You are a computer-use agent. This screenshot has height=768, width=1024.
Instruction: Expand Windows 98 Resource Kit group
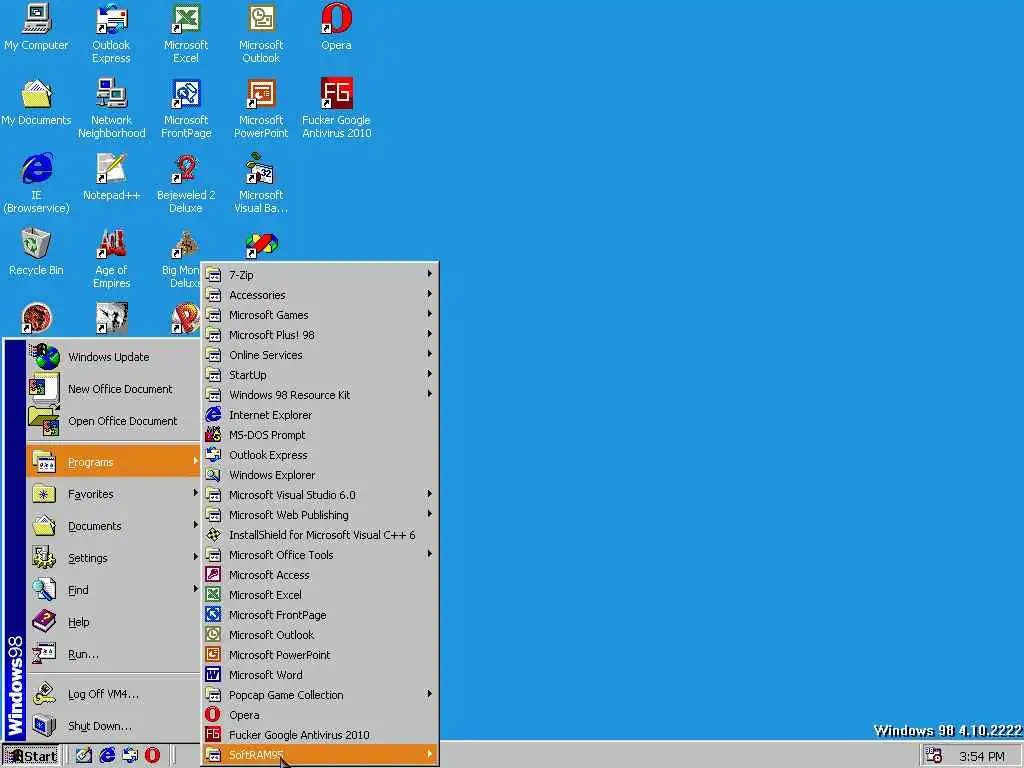coord(320,395)
